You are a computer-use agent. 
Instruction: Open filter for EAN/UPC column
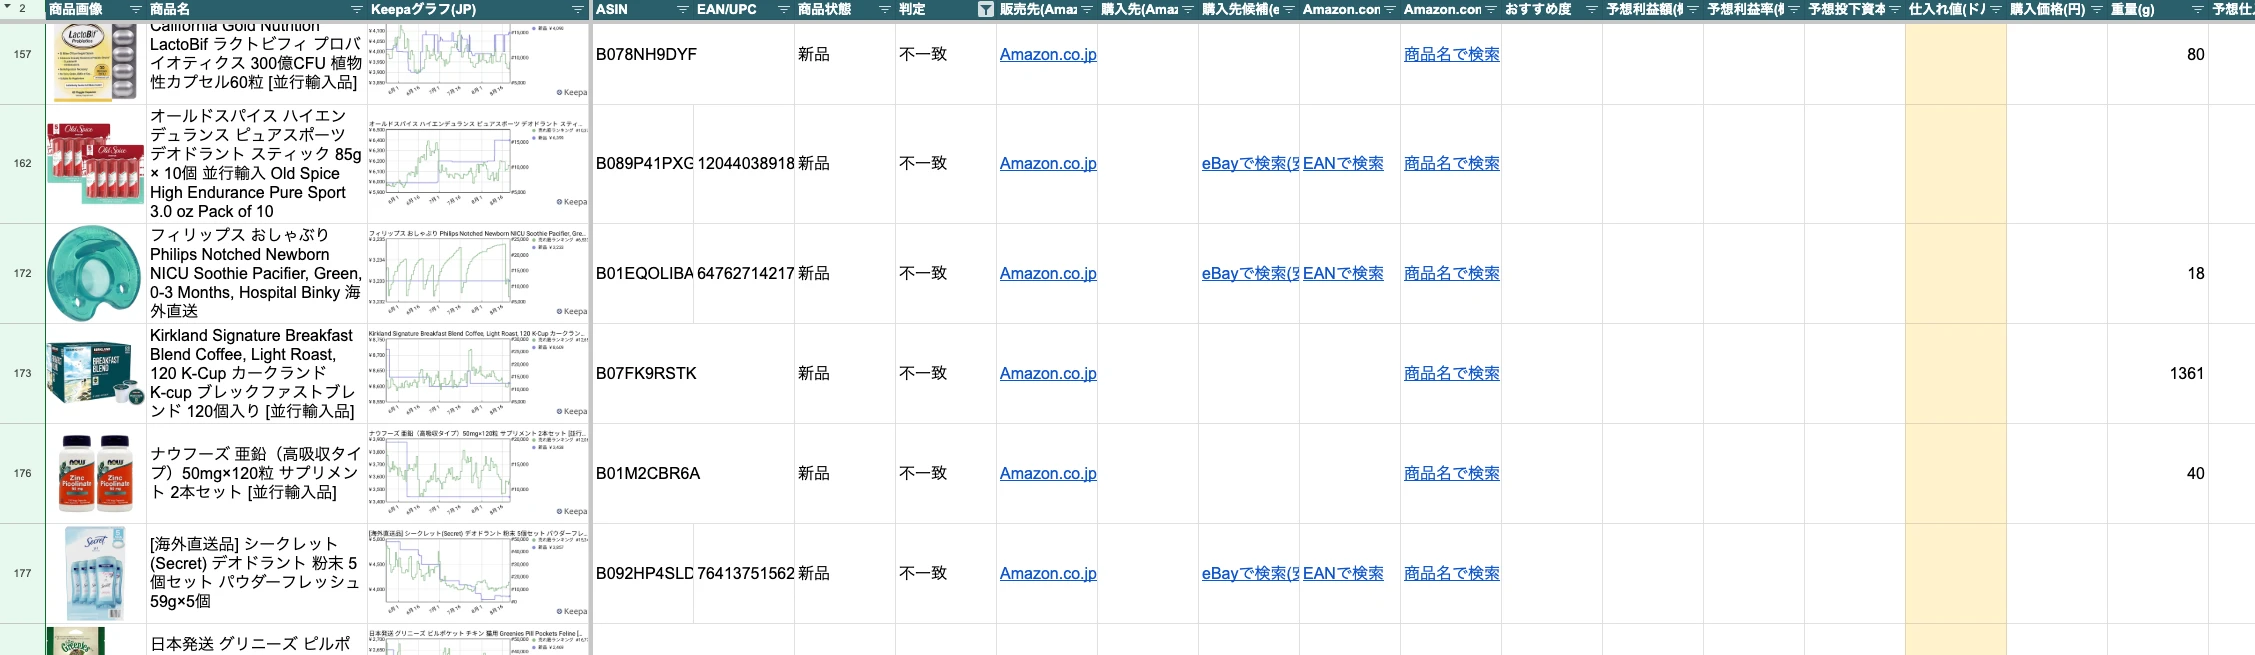coord(784,9)
